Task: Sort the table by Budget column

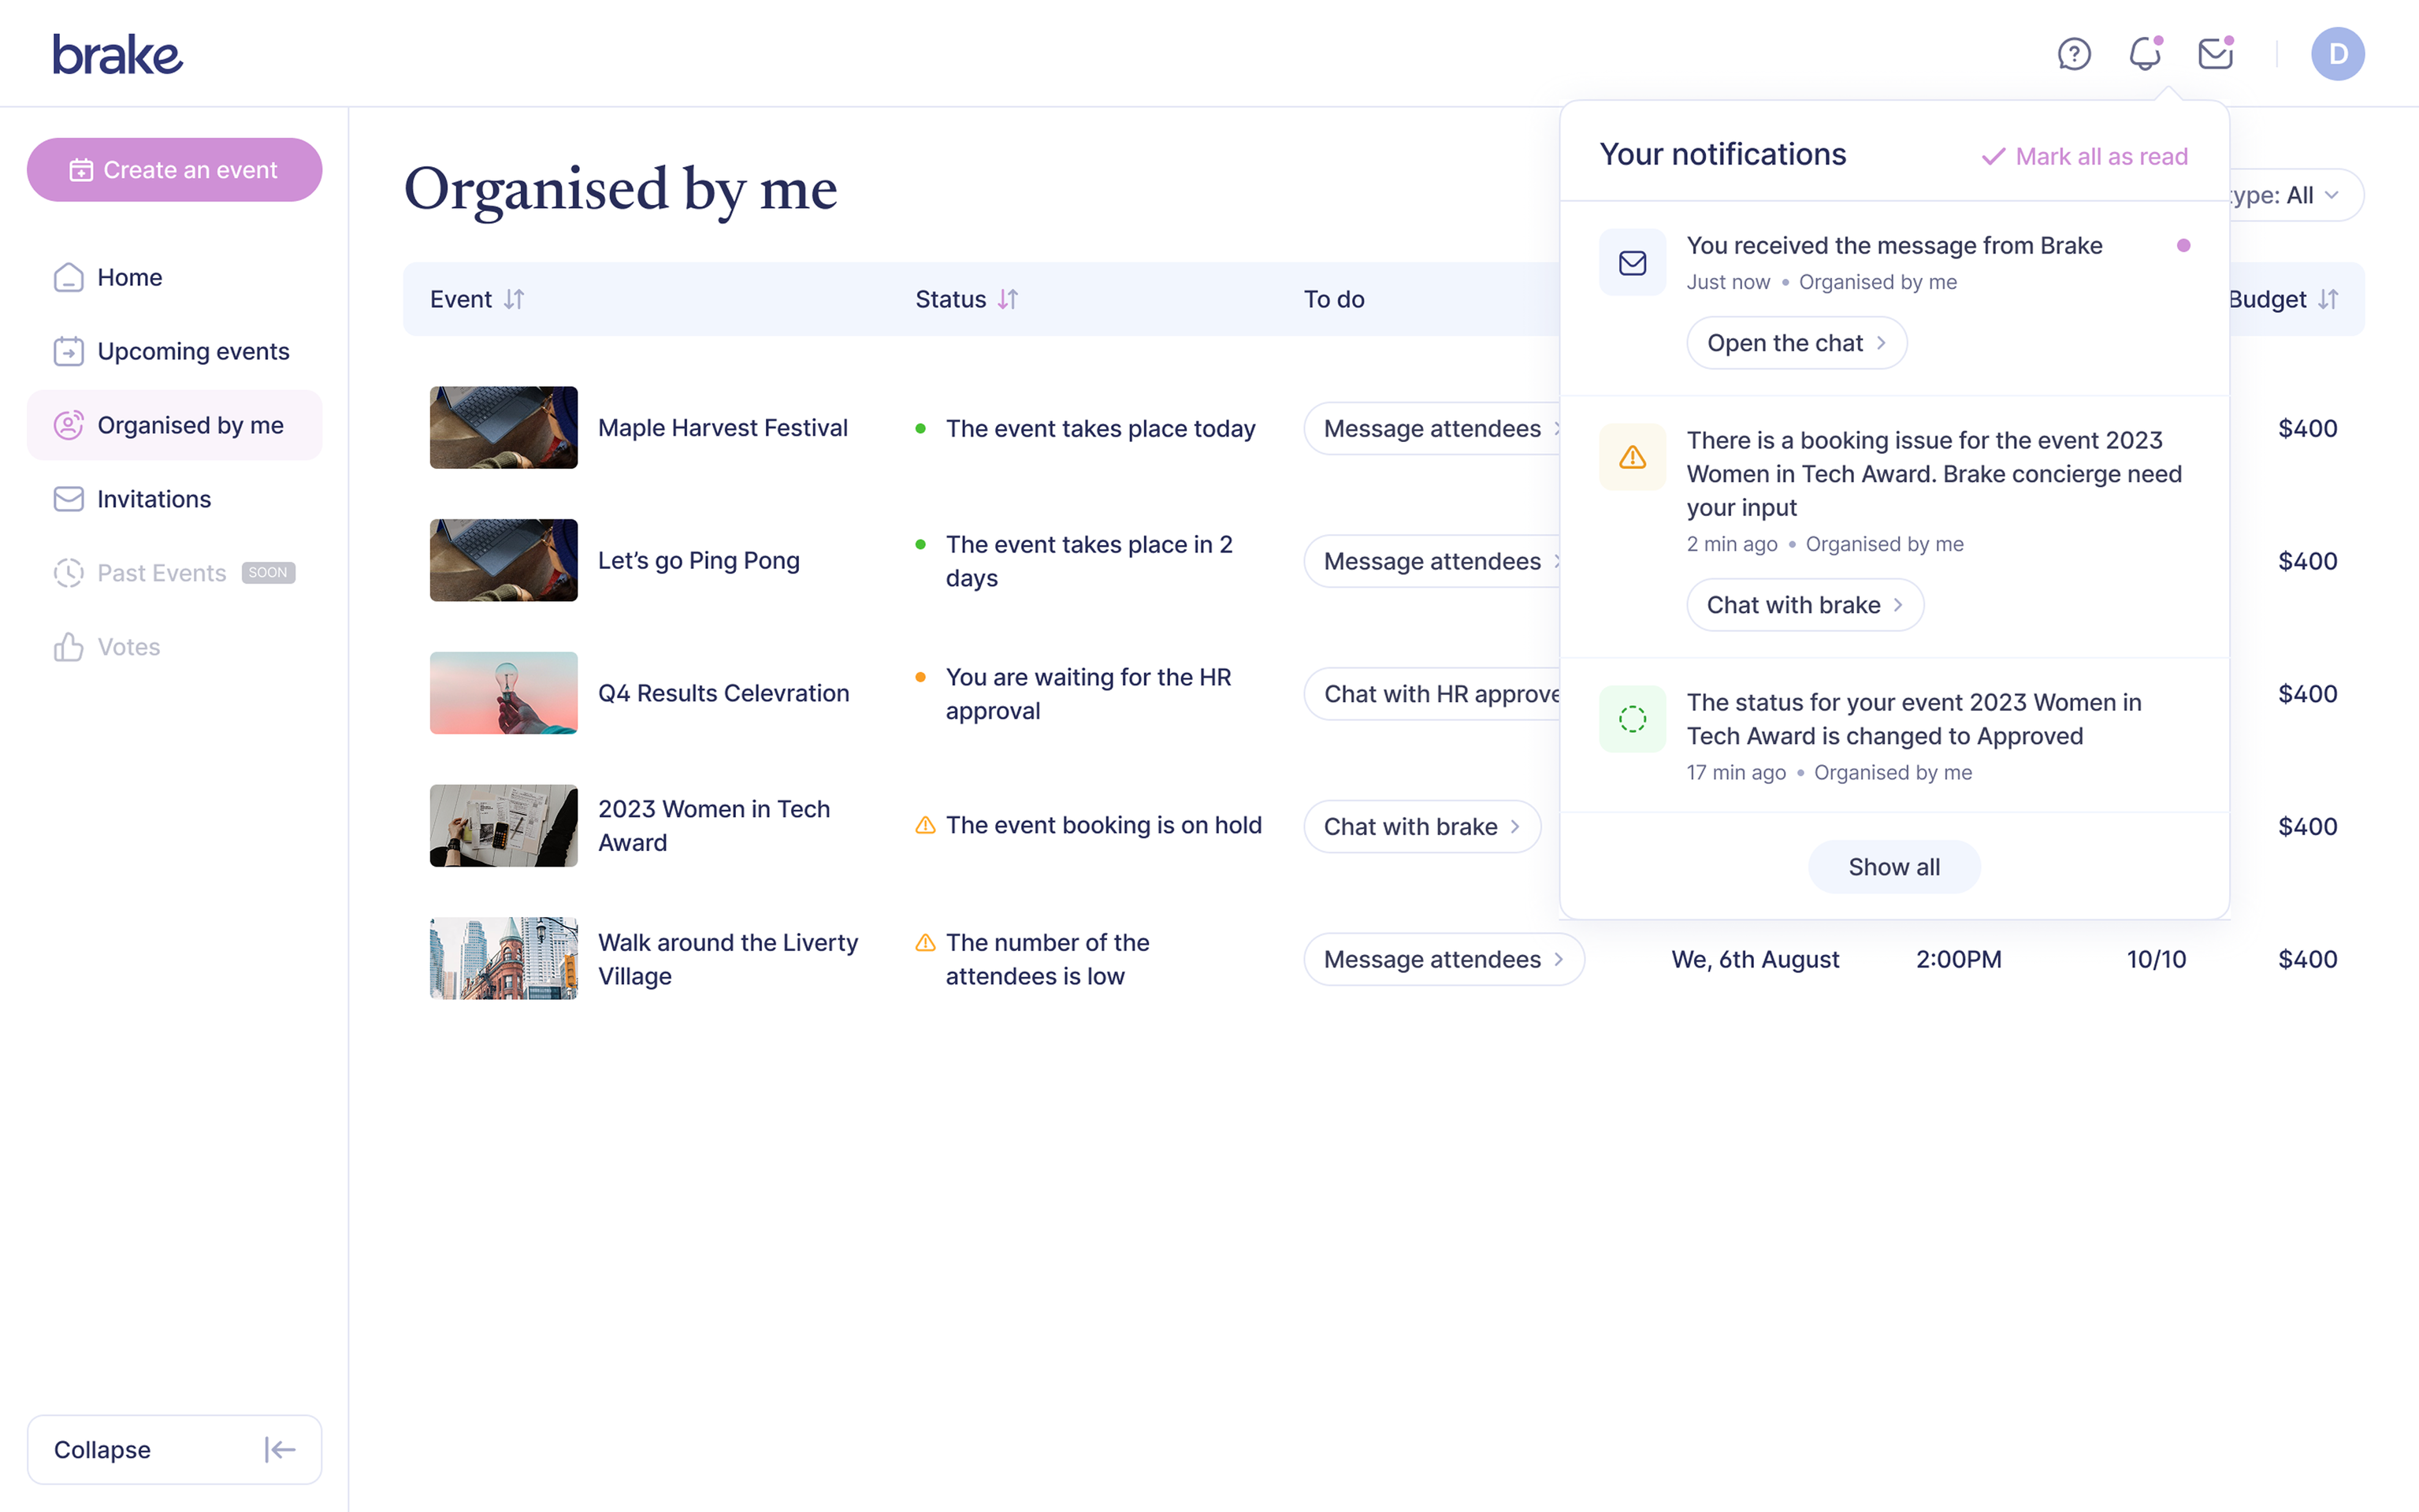Action: coord(2328,299)
